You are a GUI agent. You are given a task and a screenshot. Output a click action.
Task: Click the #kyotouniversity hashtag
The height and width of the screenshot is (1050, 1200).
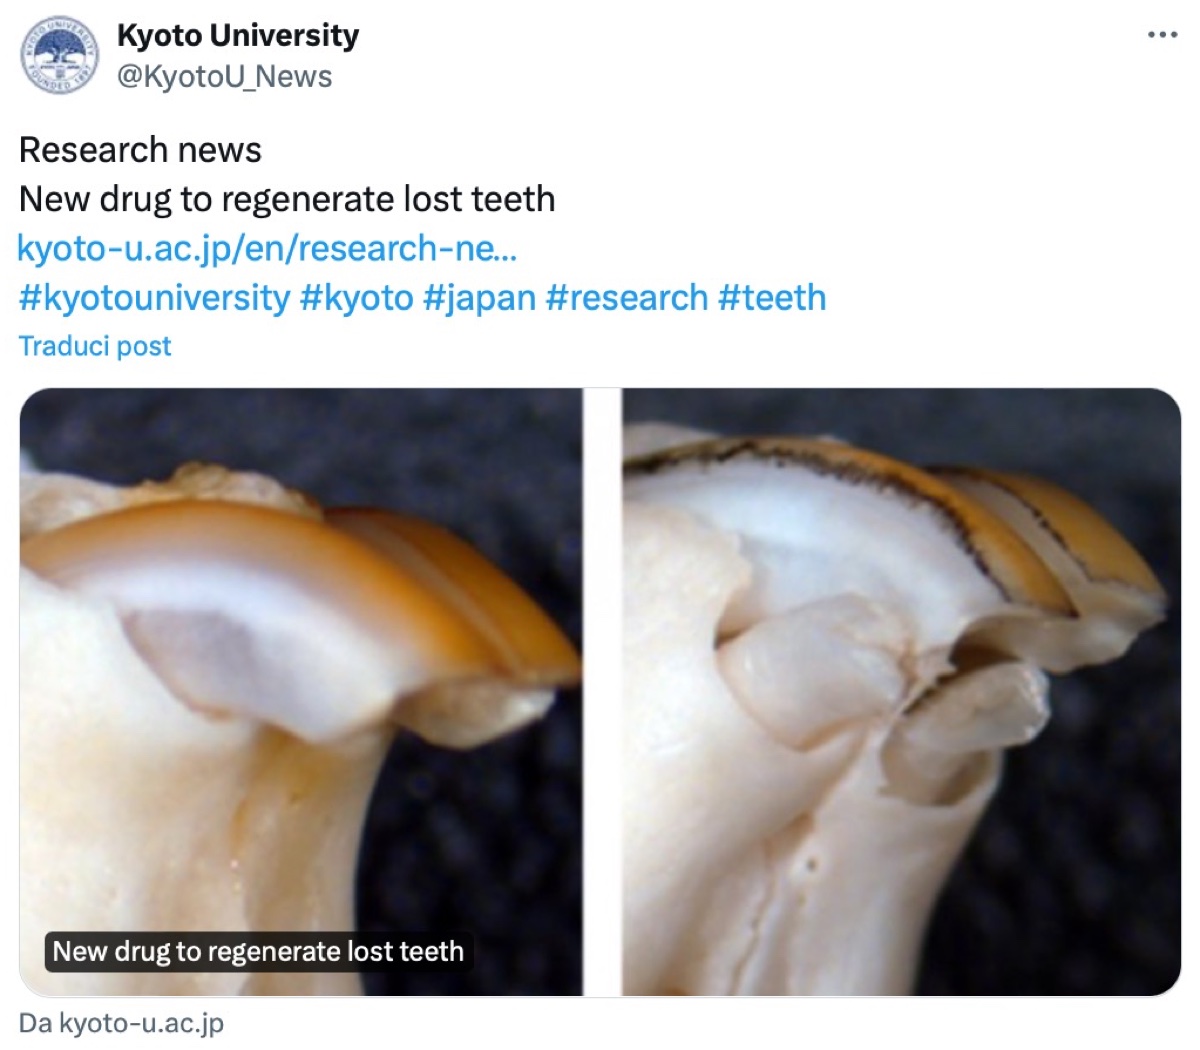coord(154,298)
